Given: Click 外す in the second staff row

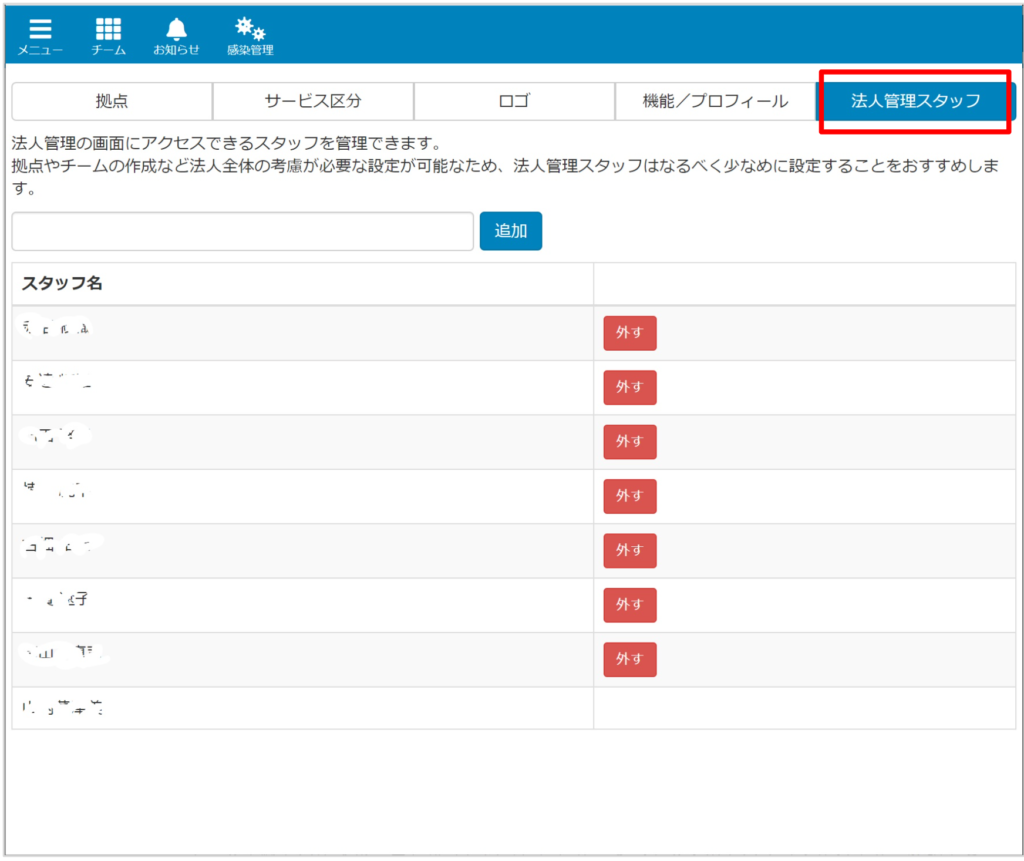Looking at the screenshot, I should click(630, 387).
